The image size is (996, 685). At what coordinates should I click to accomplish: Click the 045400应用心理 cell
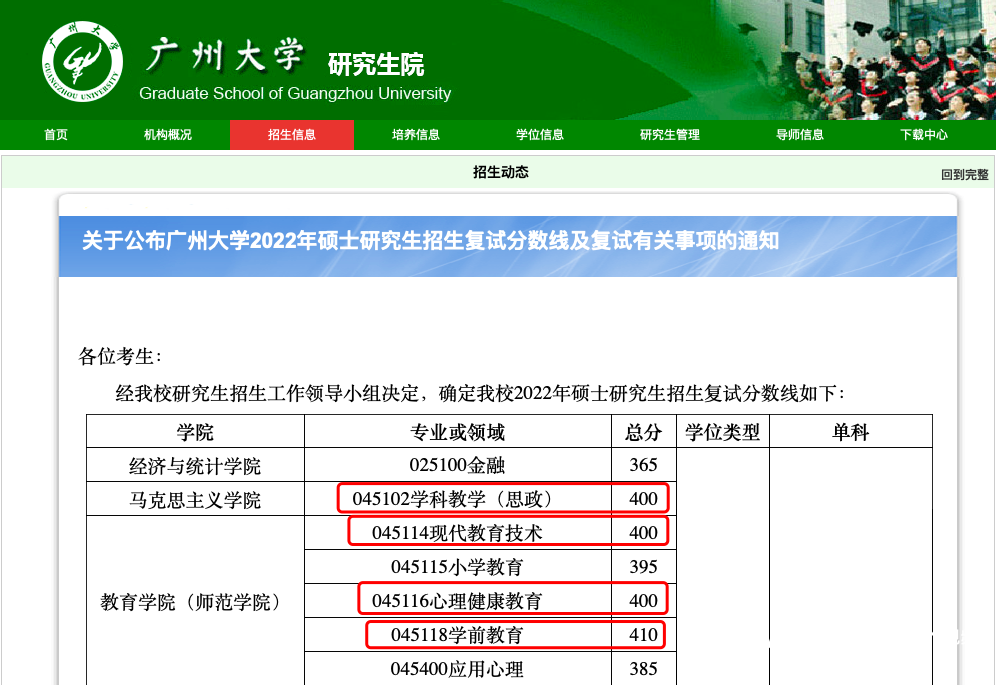point(457,668)
